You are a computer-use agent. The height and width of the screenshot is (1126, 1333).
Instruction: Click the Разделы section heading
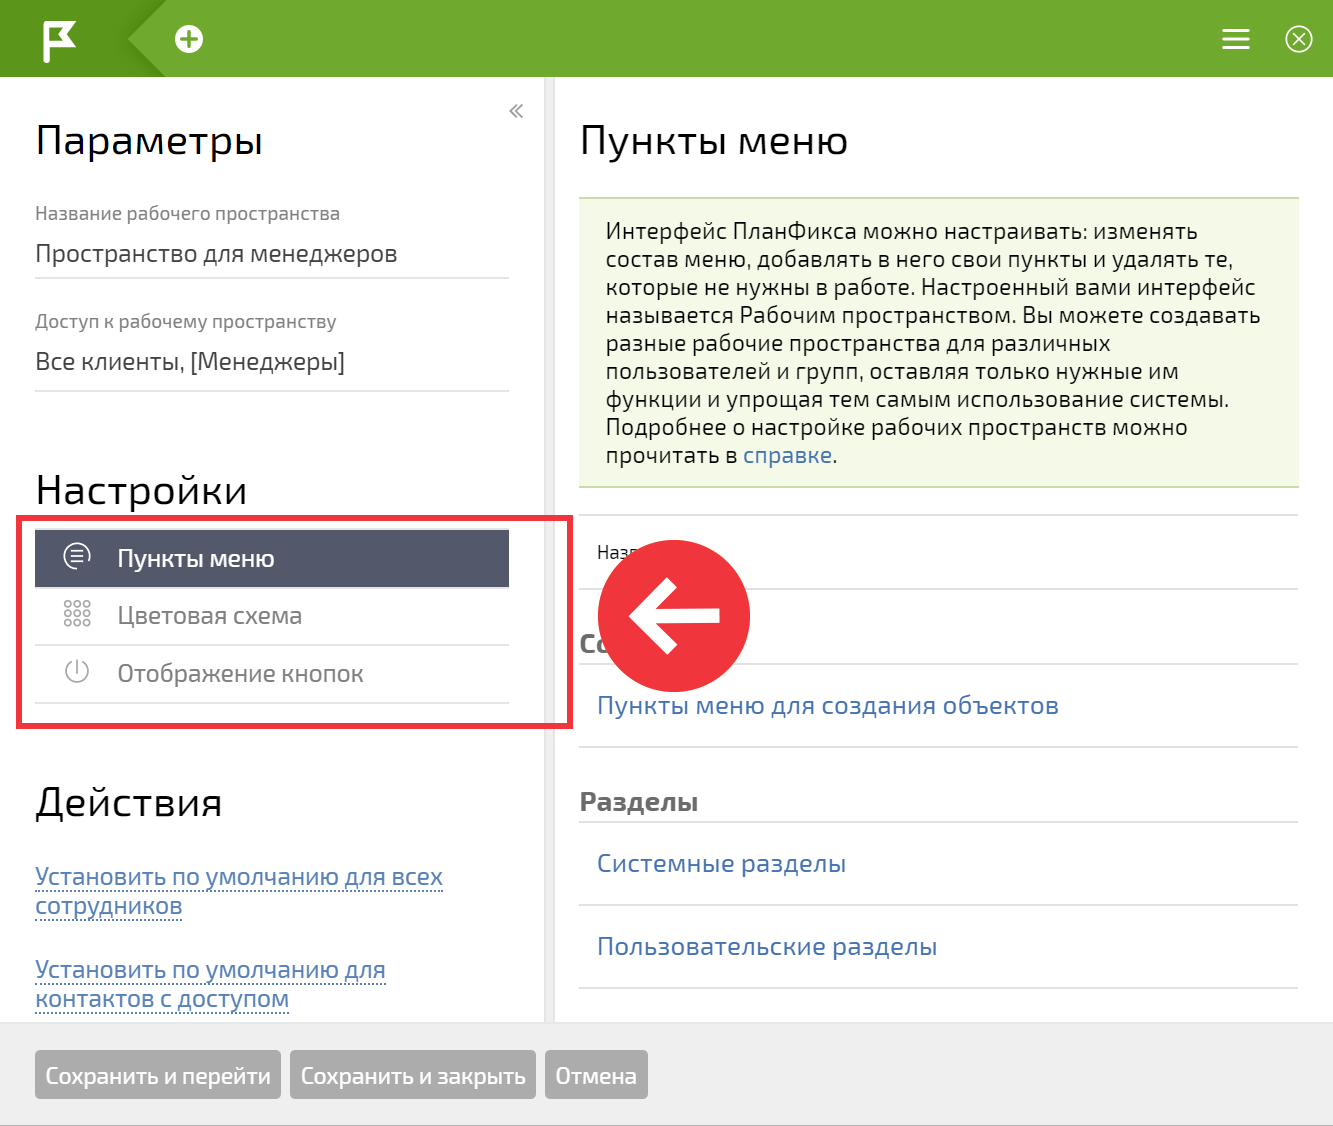point(639,802)
